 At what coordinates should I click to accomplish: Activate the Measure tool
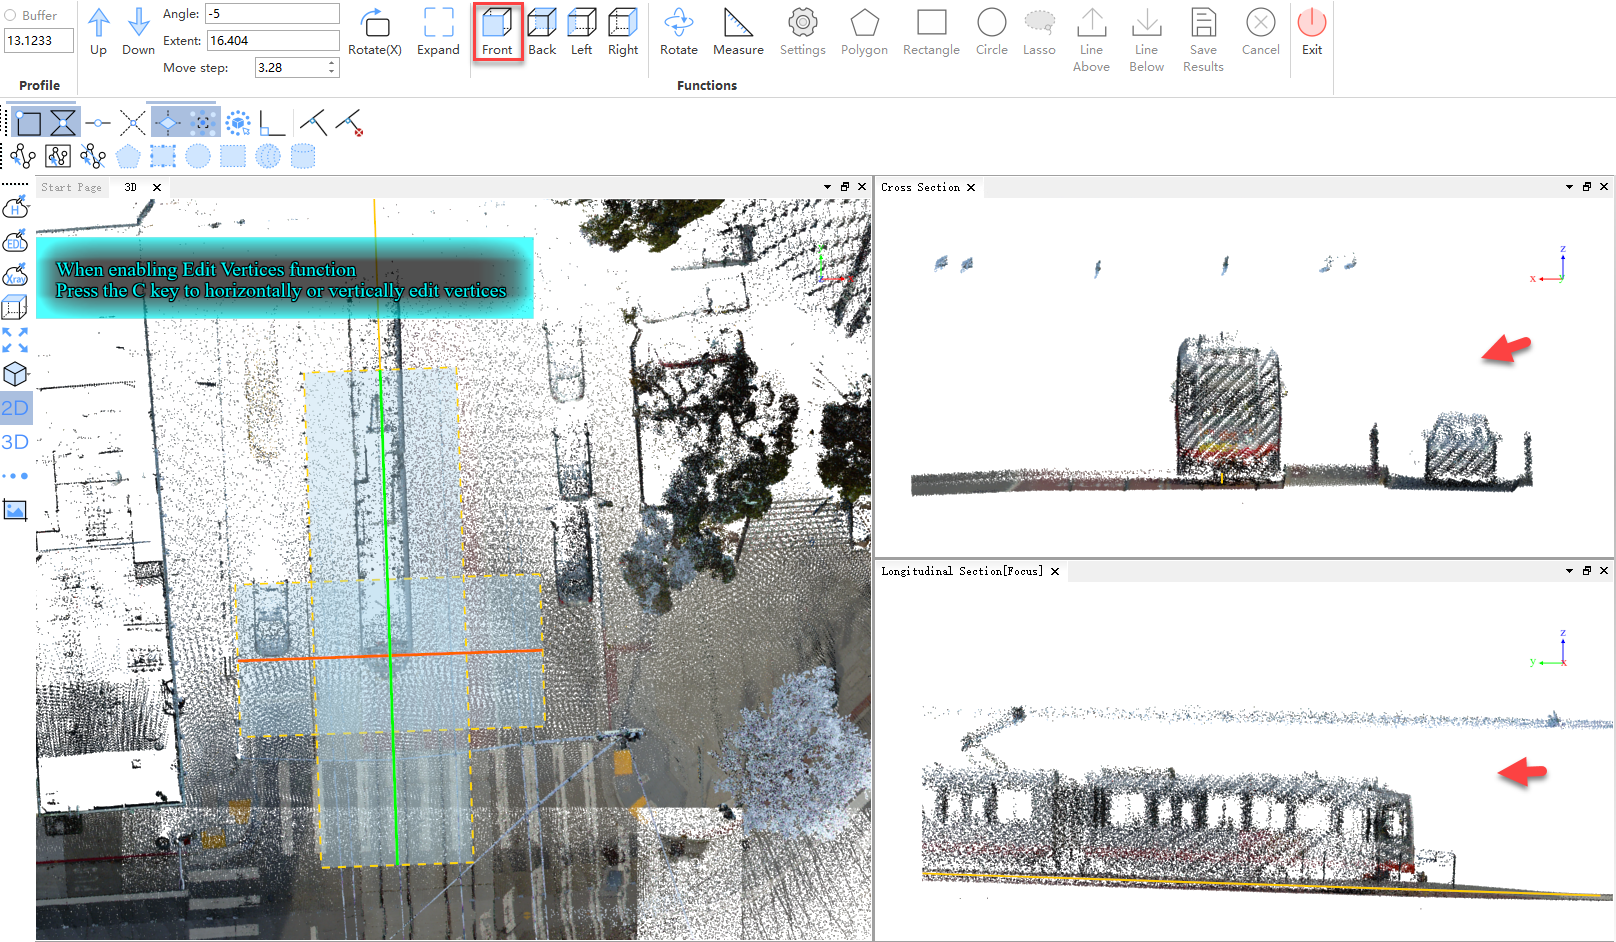click(x=738, y=32)
